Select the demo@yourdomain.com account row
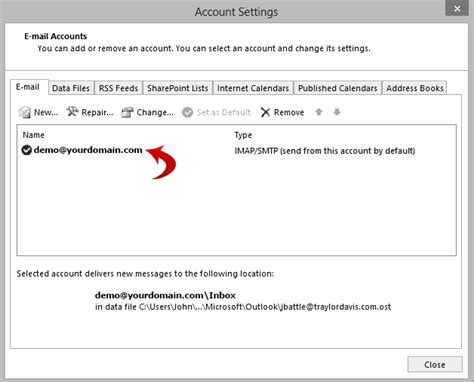Viewport: 474px width, 382px height. point(236,150)
